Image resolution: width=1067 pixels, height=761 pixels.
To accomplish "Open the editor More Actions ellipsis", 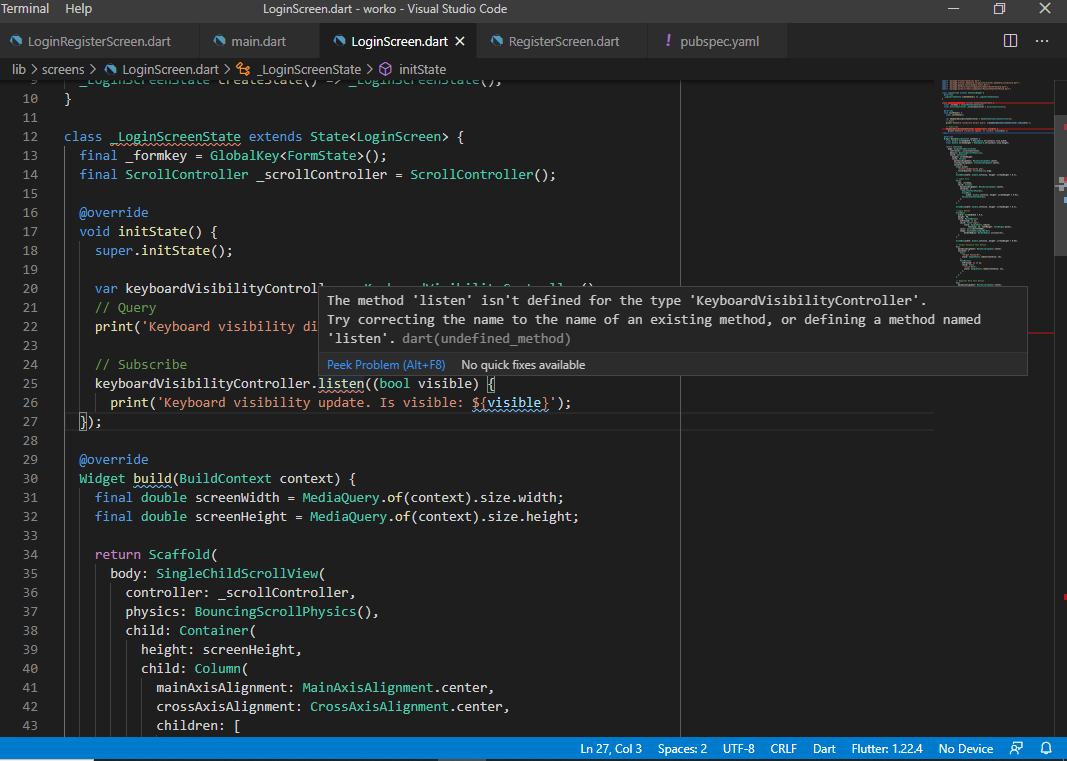I will click(1042, 41).
